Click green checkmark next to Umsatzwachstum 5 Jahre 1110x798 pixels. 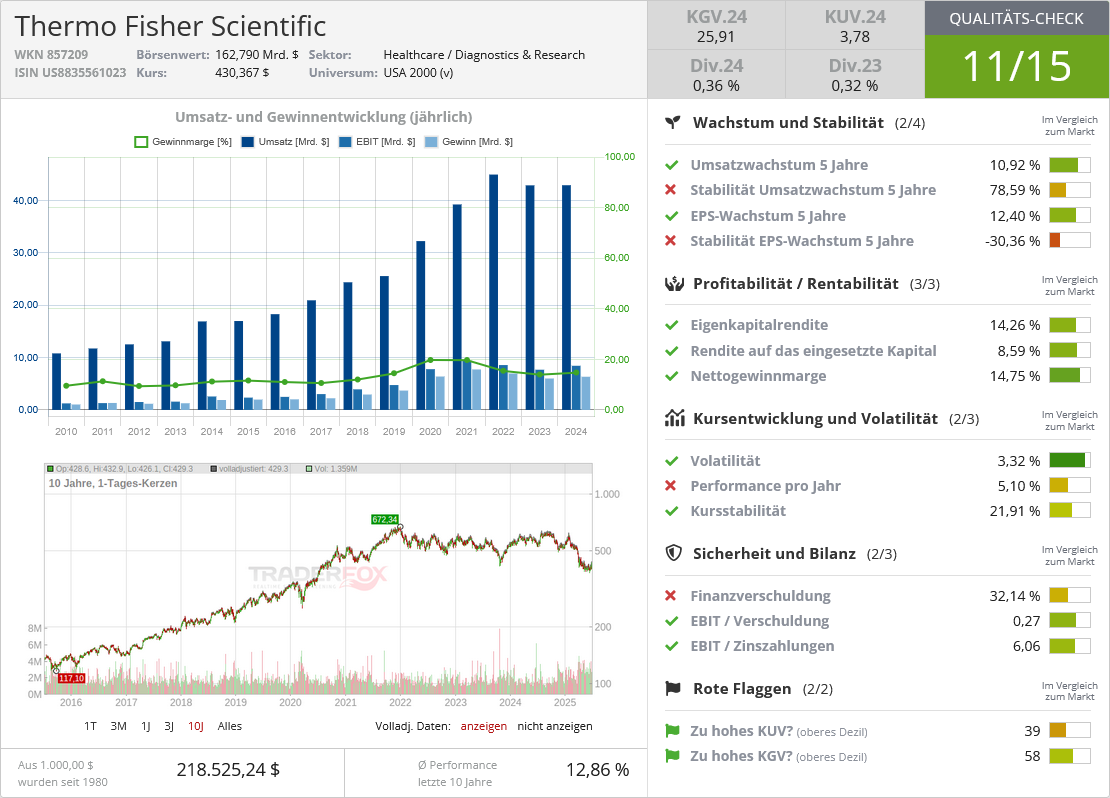click(672, 165)
